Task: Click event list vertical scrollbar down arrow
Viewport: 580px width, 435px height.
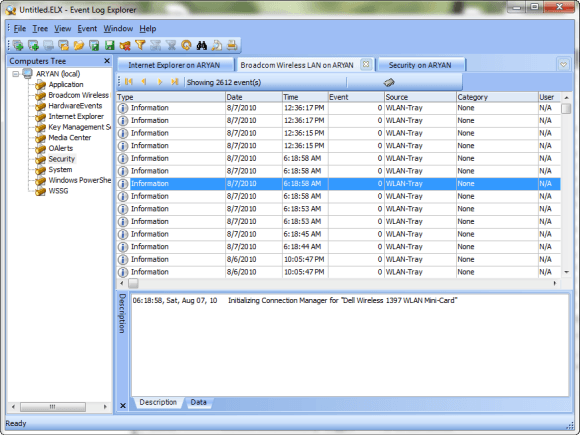Action: pyautogui.click(x=566, y=272)
